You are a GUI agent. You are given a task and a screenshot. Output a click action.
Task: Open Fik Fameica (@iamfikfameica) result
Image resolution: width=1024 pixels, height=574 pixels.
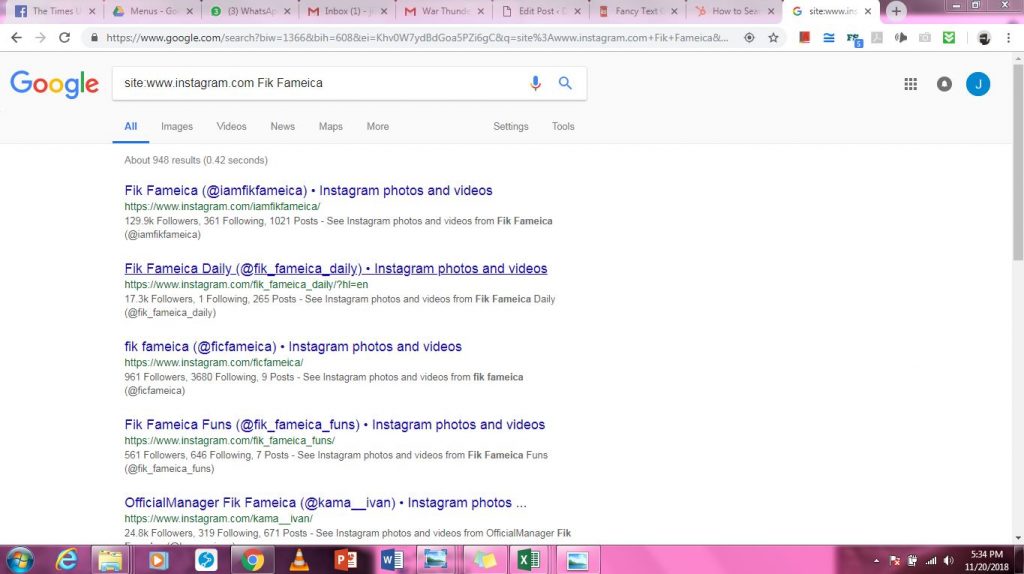point(308,191)
